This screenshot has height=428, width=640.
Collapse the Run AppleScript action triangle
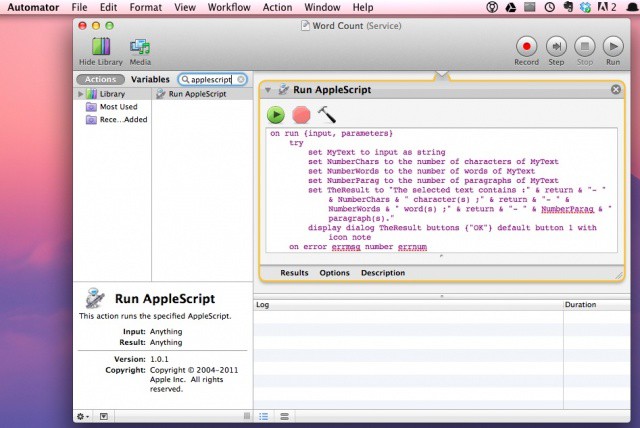click(x=269, y=90)
